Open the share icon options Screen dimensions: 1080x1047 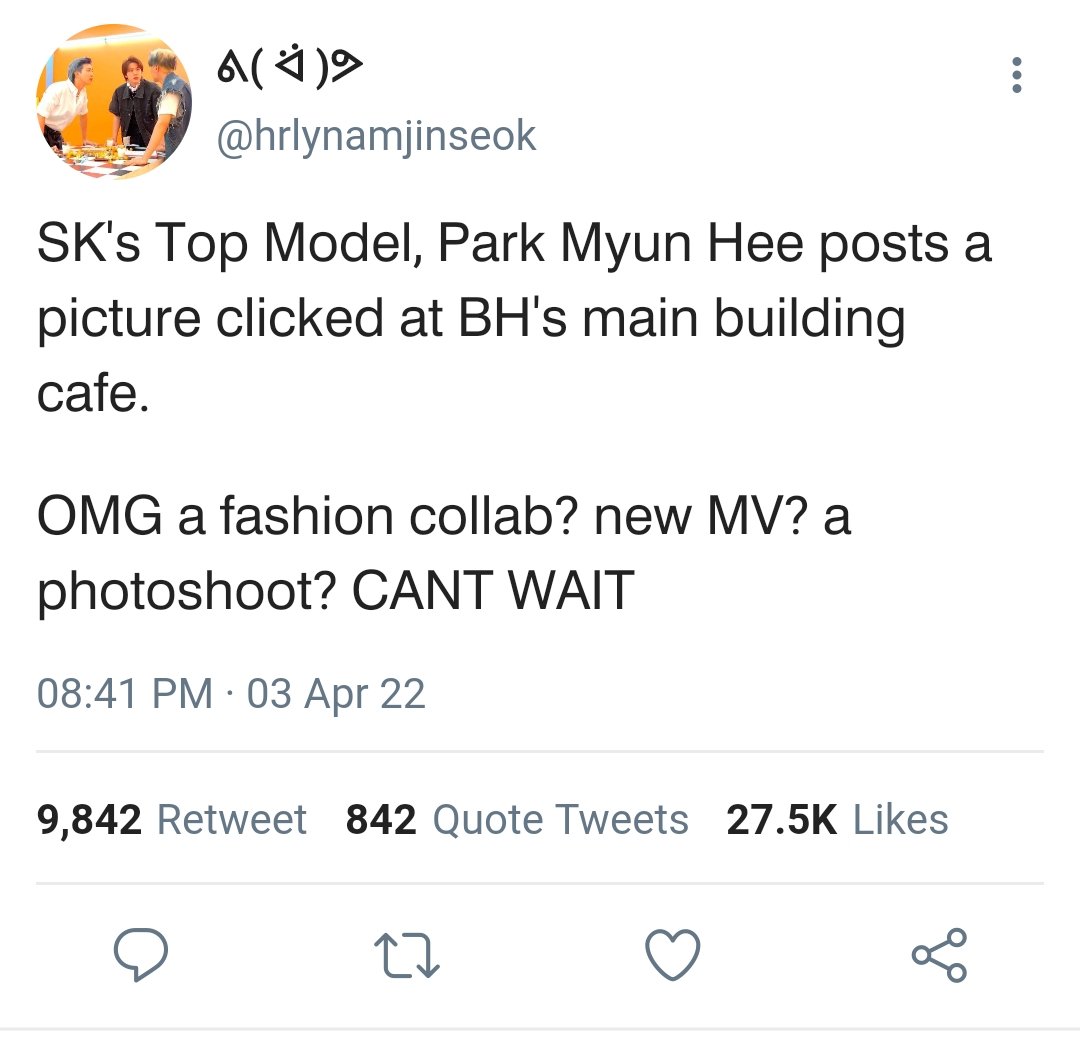pyautogui.click(x=939, y=955)
